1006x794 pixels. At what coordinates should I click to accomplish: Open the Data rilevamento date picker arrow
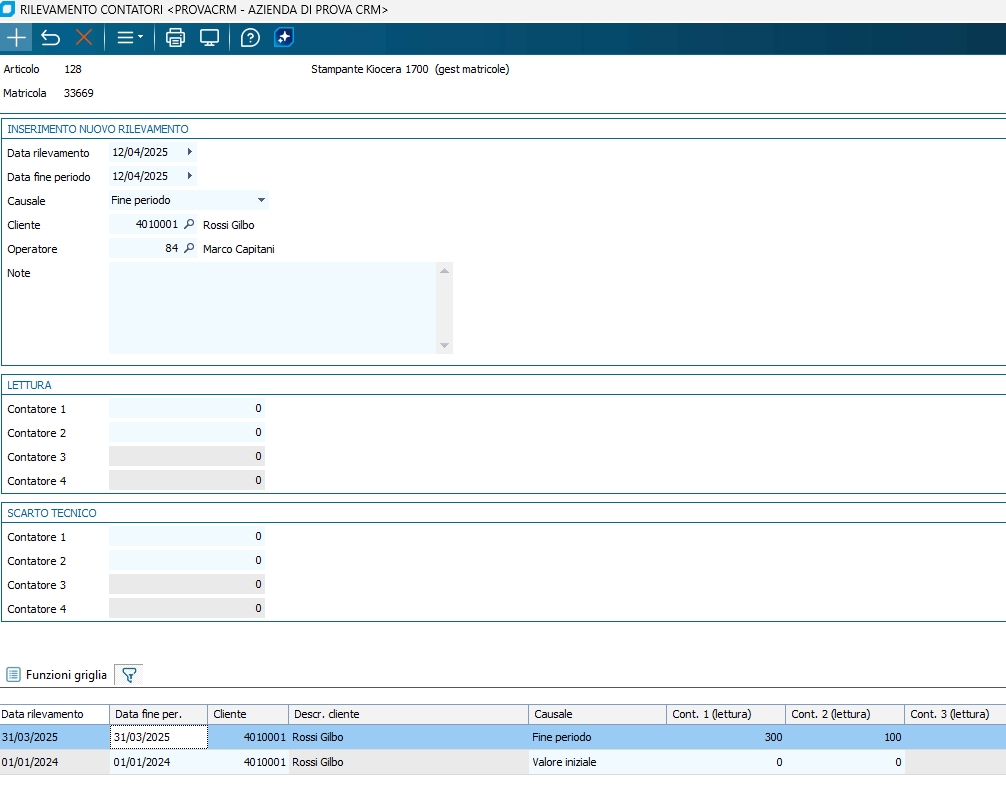click(x=189, y=153)
